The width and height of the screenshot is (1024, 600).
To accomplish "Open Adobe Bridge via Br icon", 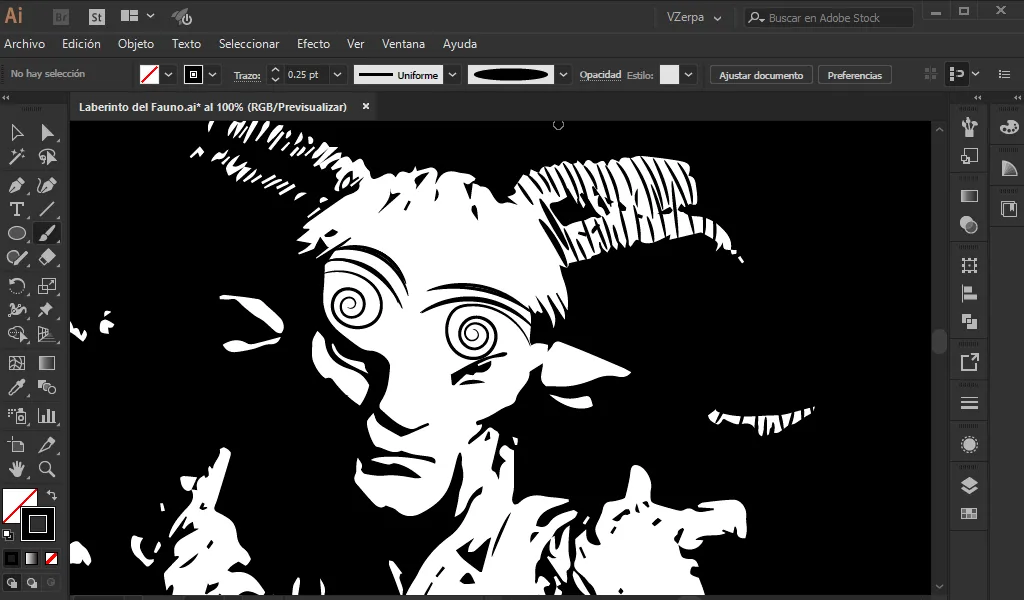I will [x=61, y=18].
